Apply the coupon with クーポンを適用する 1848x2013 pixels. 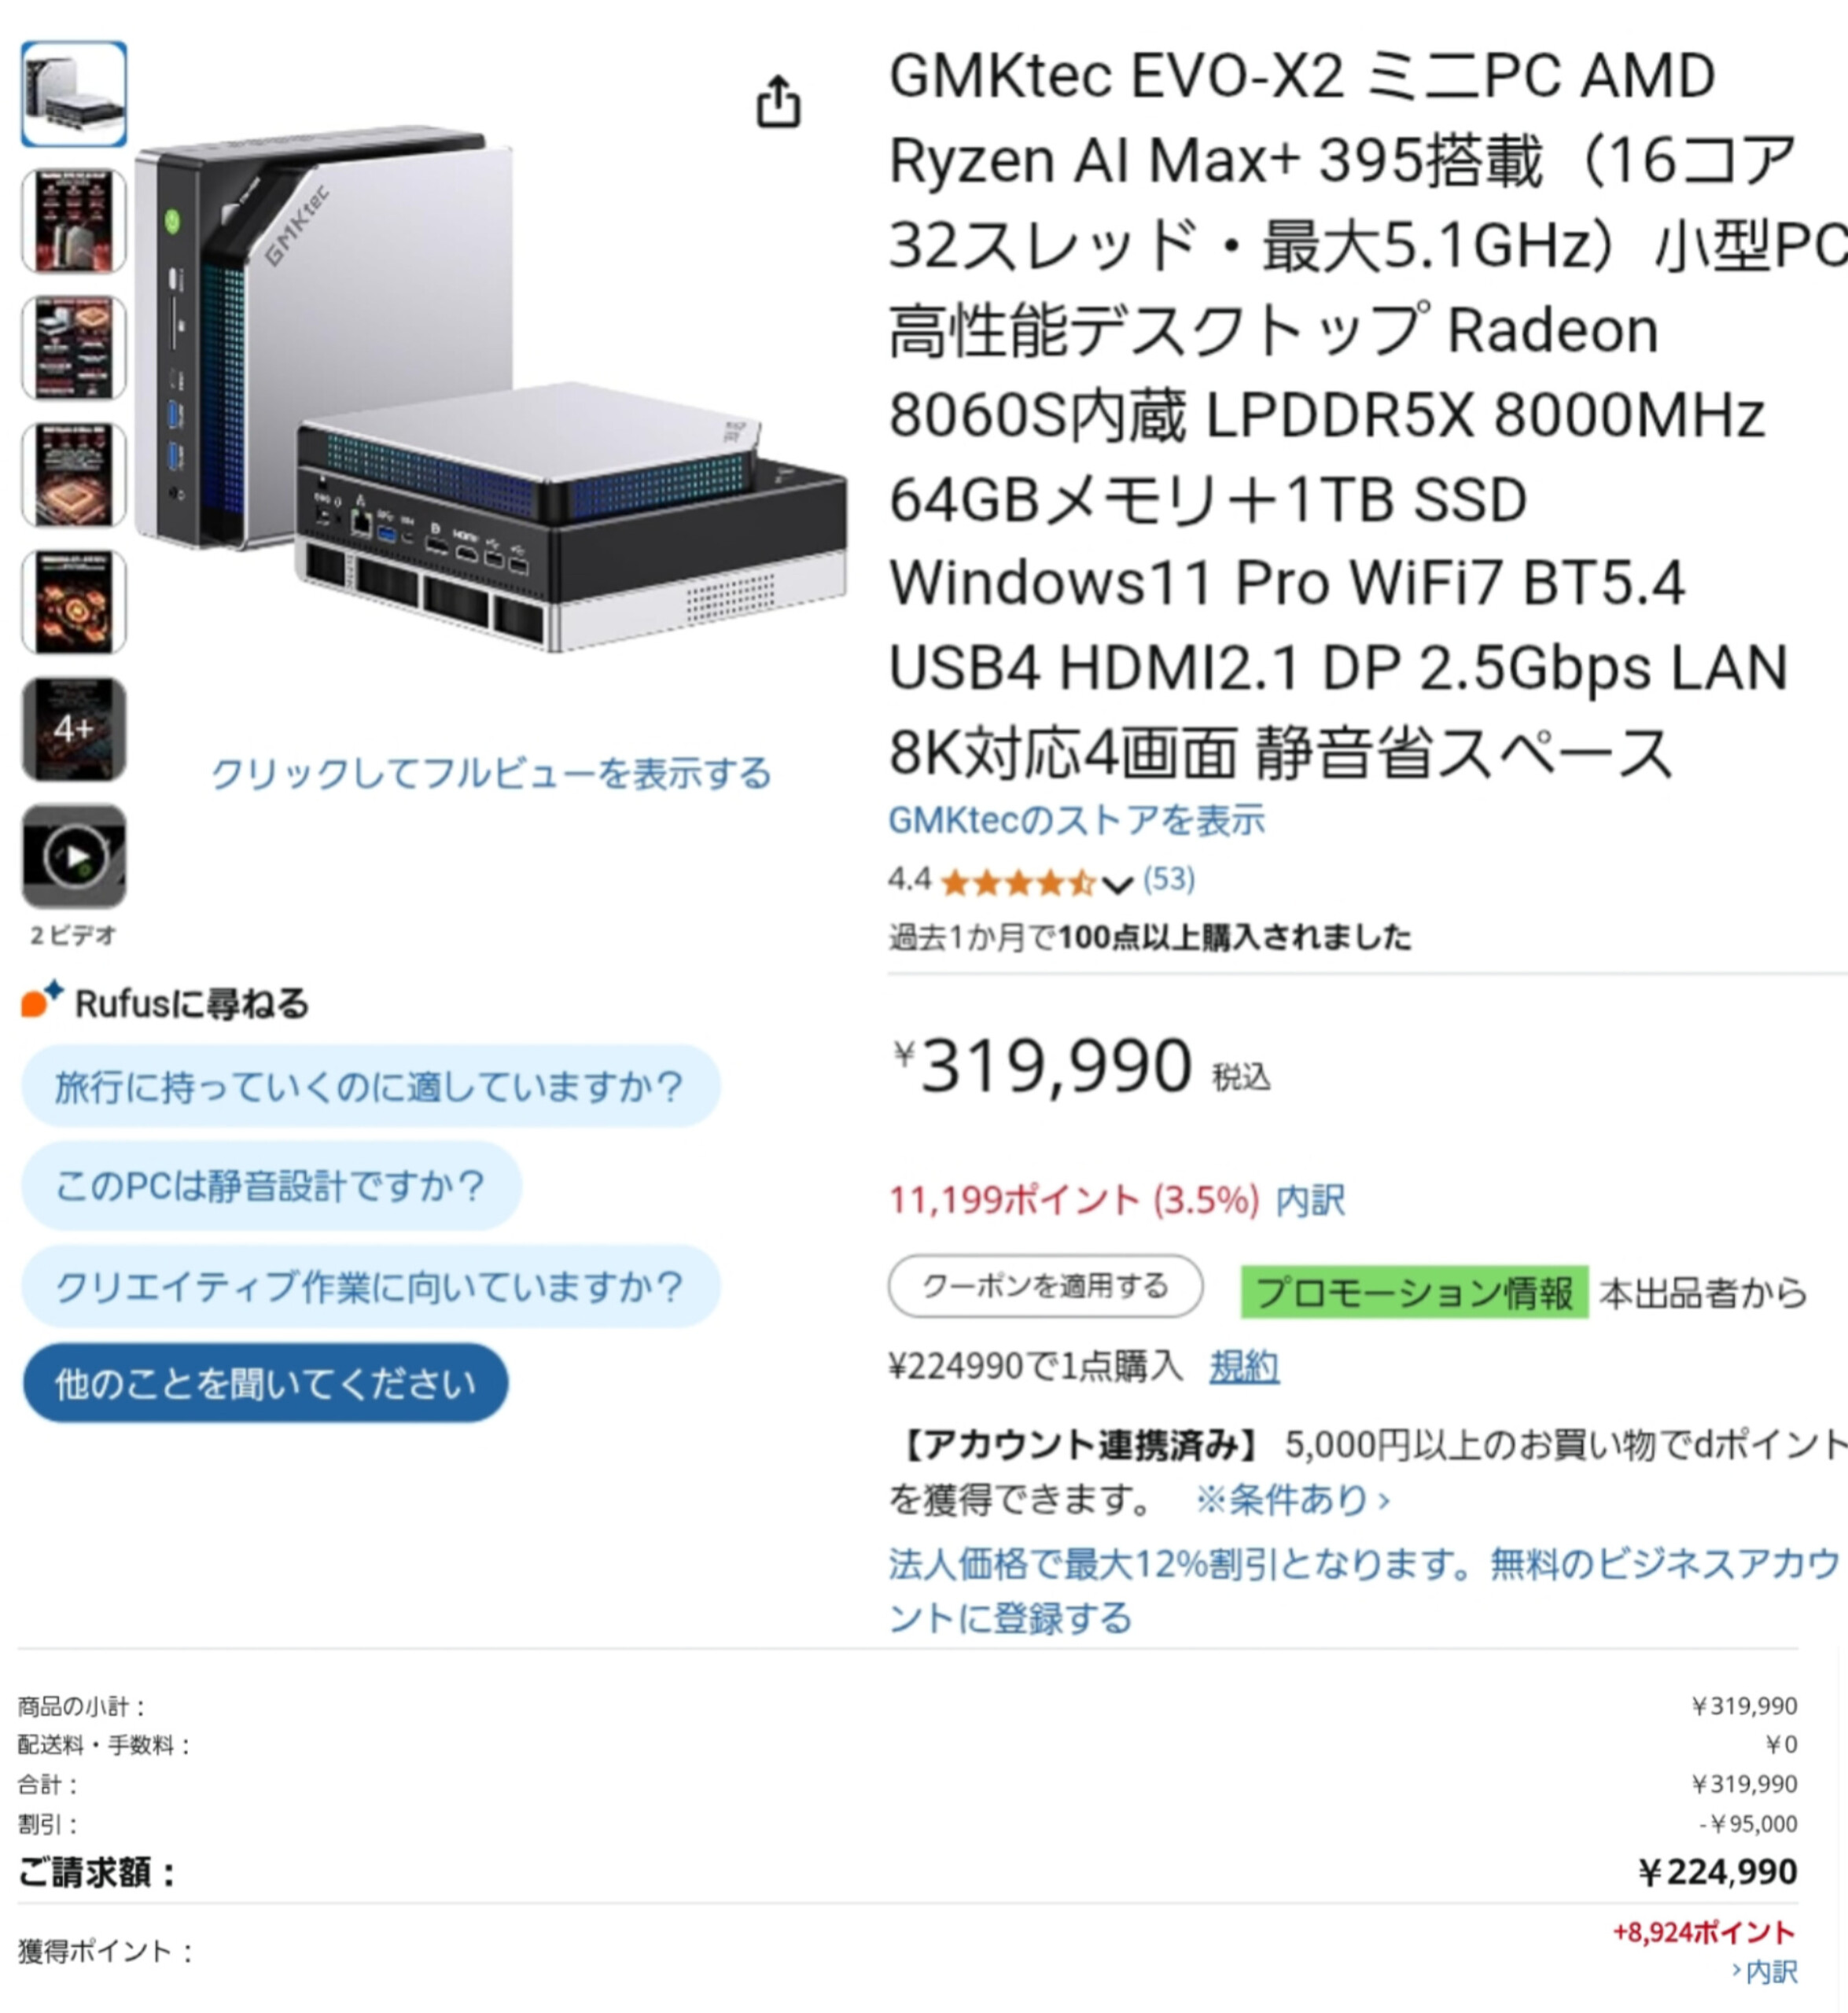1045,1286
